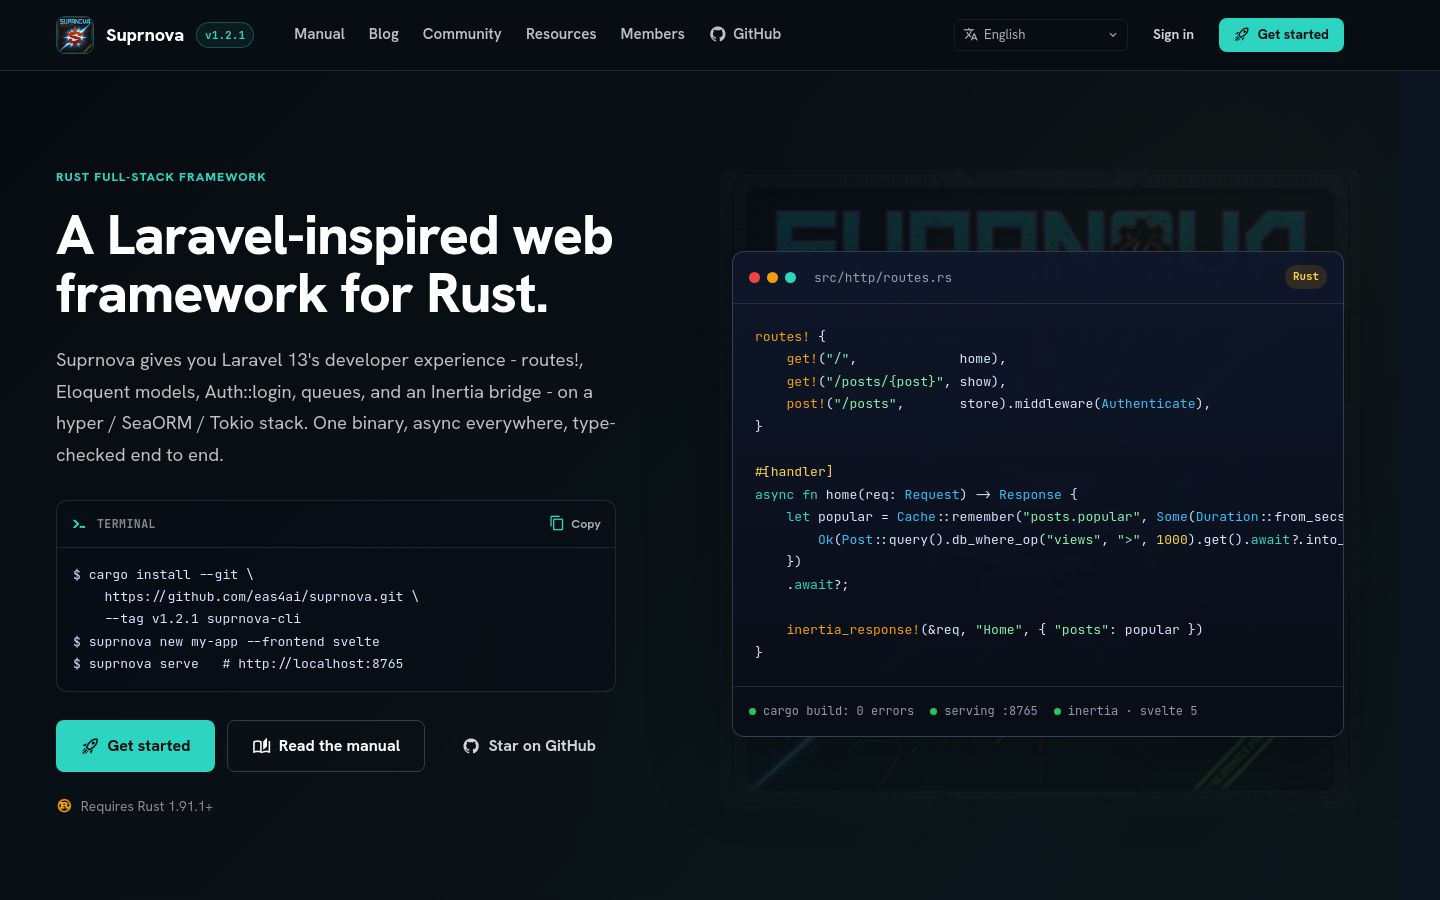Click the Suprnova brand name
Image resolution: width=1440 pixels, height=900 pixels.
[145, 35]
